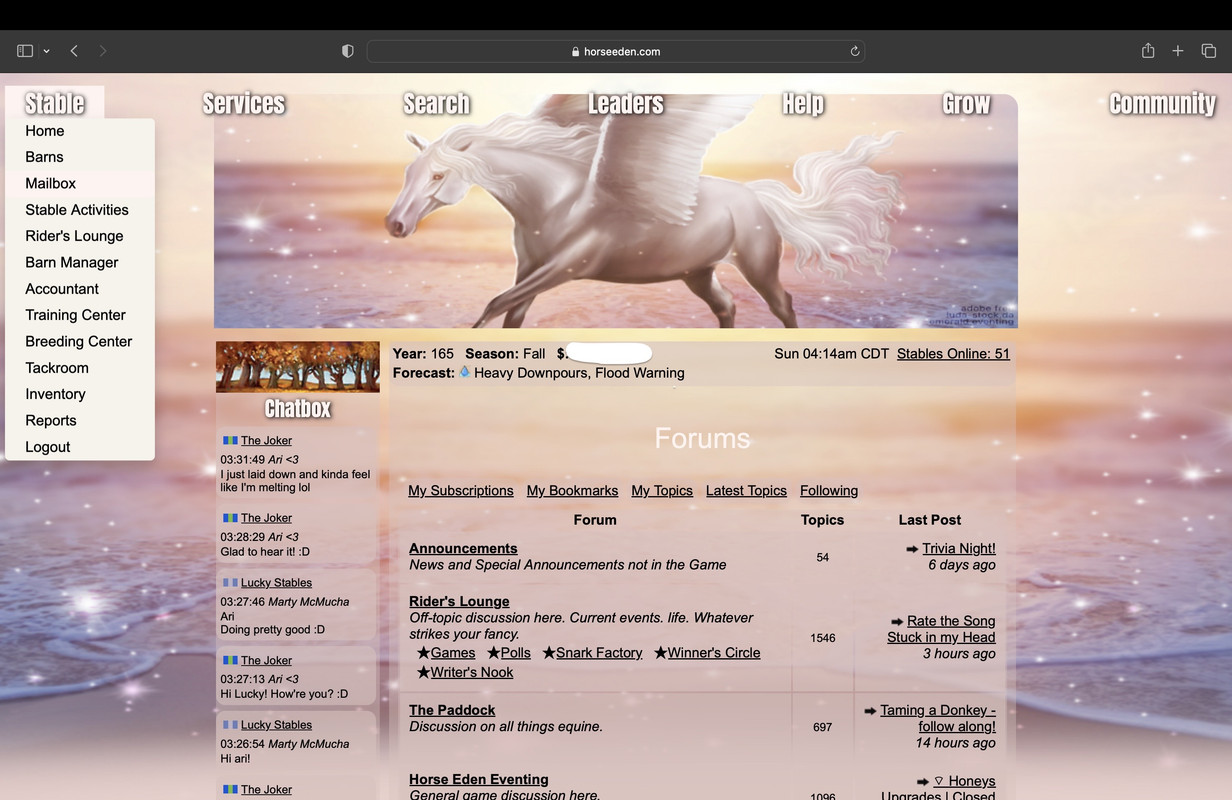Toggle the Safari sidebar icon
The height and width of the screenshot is (800, 1232).
click(25, 51)
